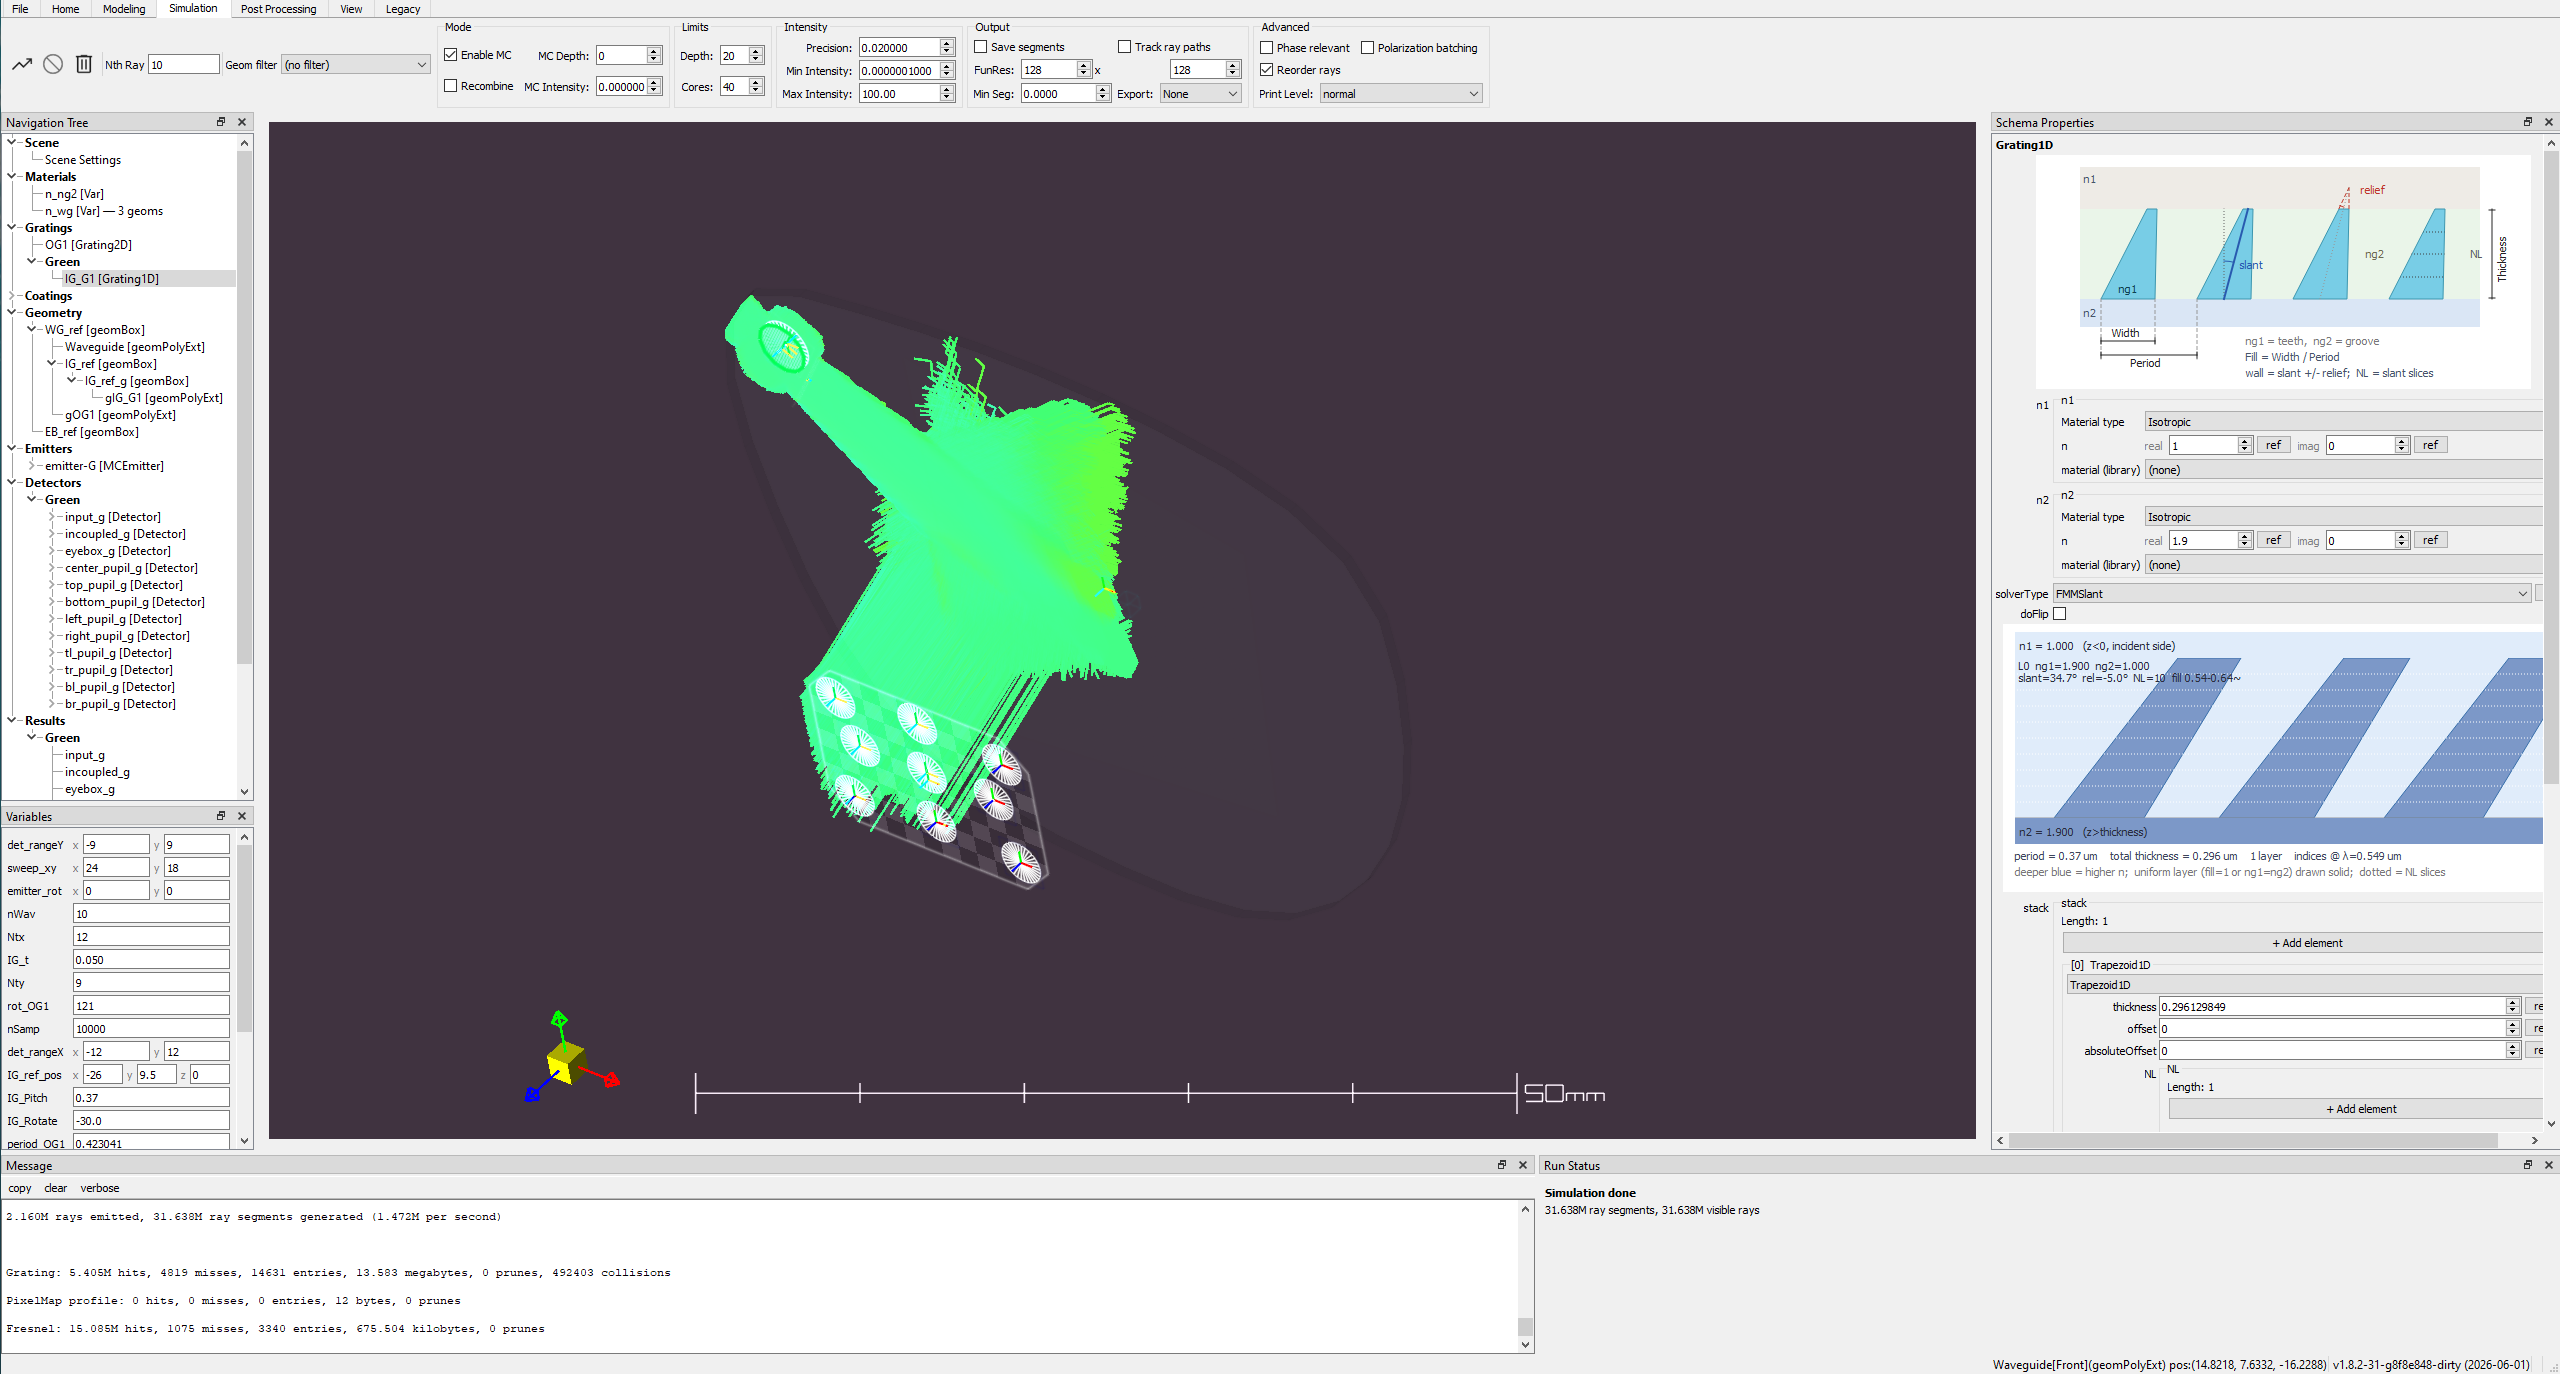Click the orientation axis cube gizmo
2560x1374 pixels.
coord(566,1061)
